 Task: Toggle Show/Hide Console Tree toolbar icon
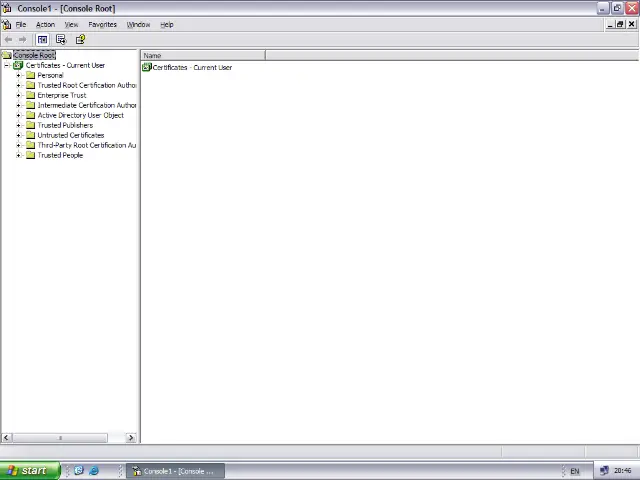tap(42, 40)
